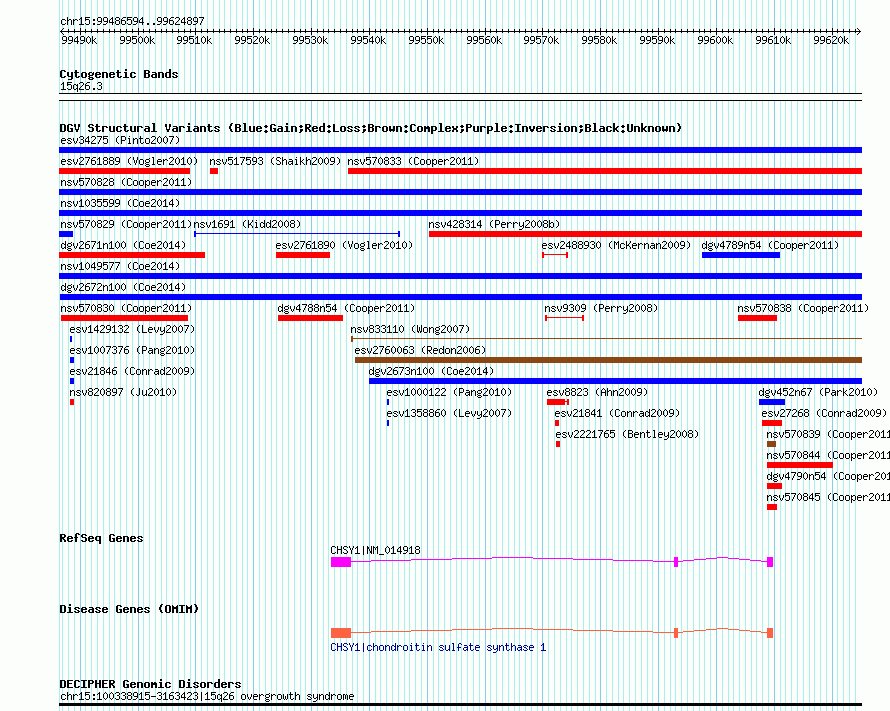Viewport: 890px width, 711px height.
Task: Select the nsv1691 (Kidd2008) variant line
Action: [x=296, y=234]
